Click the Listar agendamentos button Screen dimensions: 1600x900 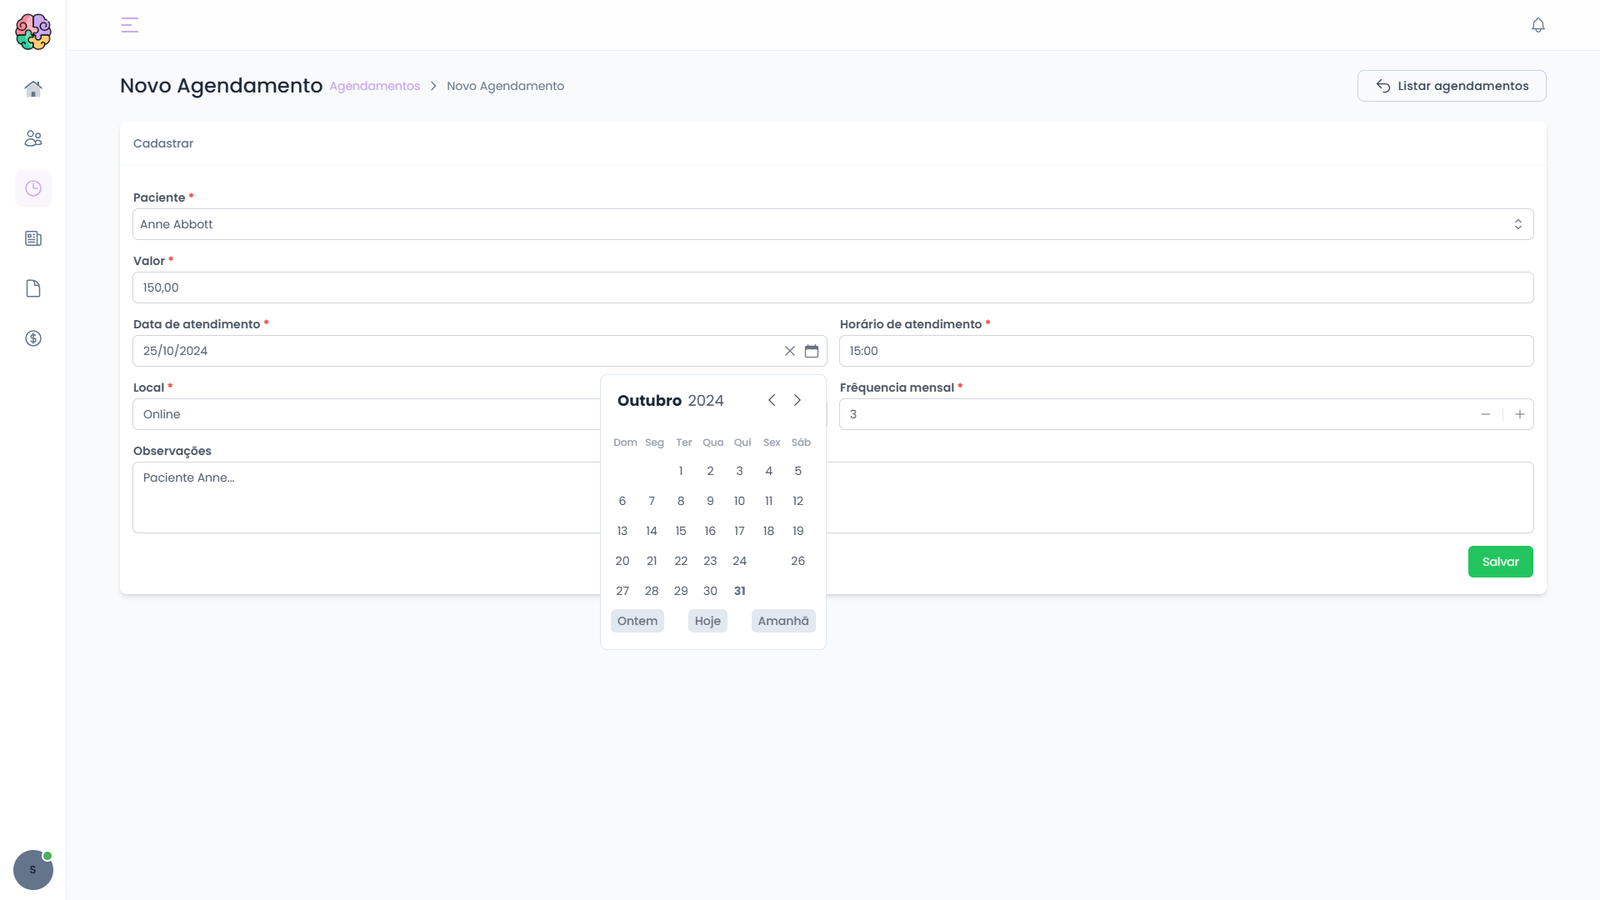(1451, 86)
